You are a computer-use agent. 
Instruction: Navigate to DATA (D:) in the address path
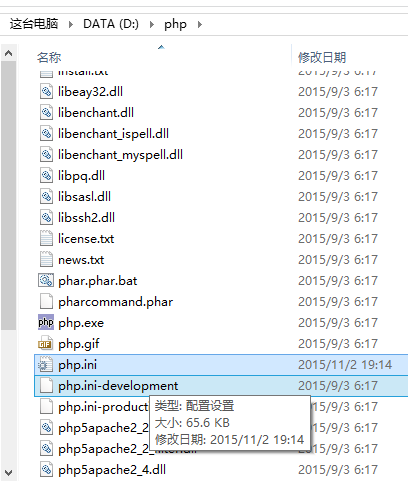111,24
